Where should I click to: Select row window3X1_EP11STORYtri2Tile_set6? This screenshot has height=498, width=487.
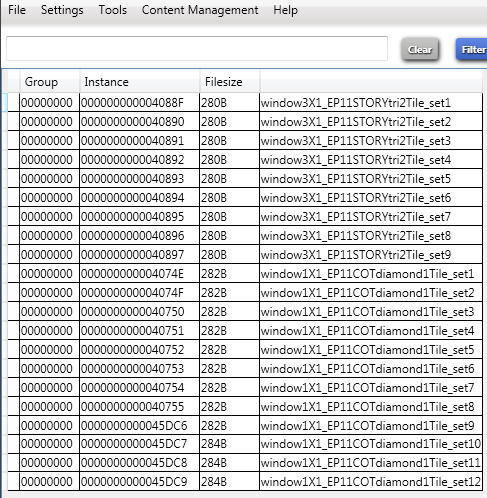245,198
